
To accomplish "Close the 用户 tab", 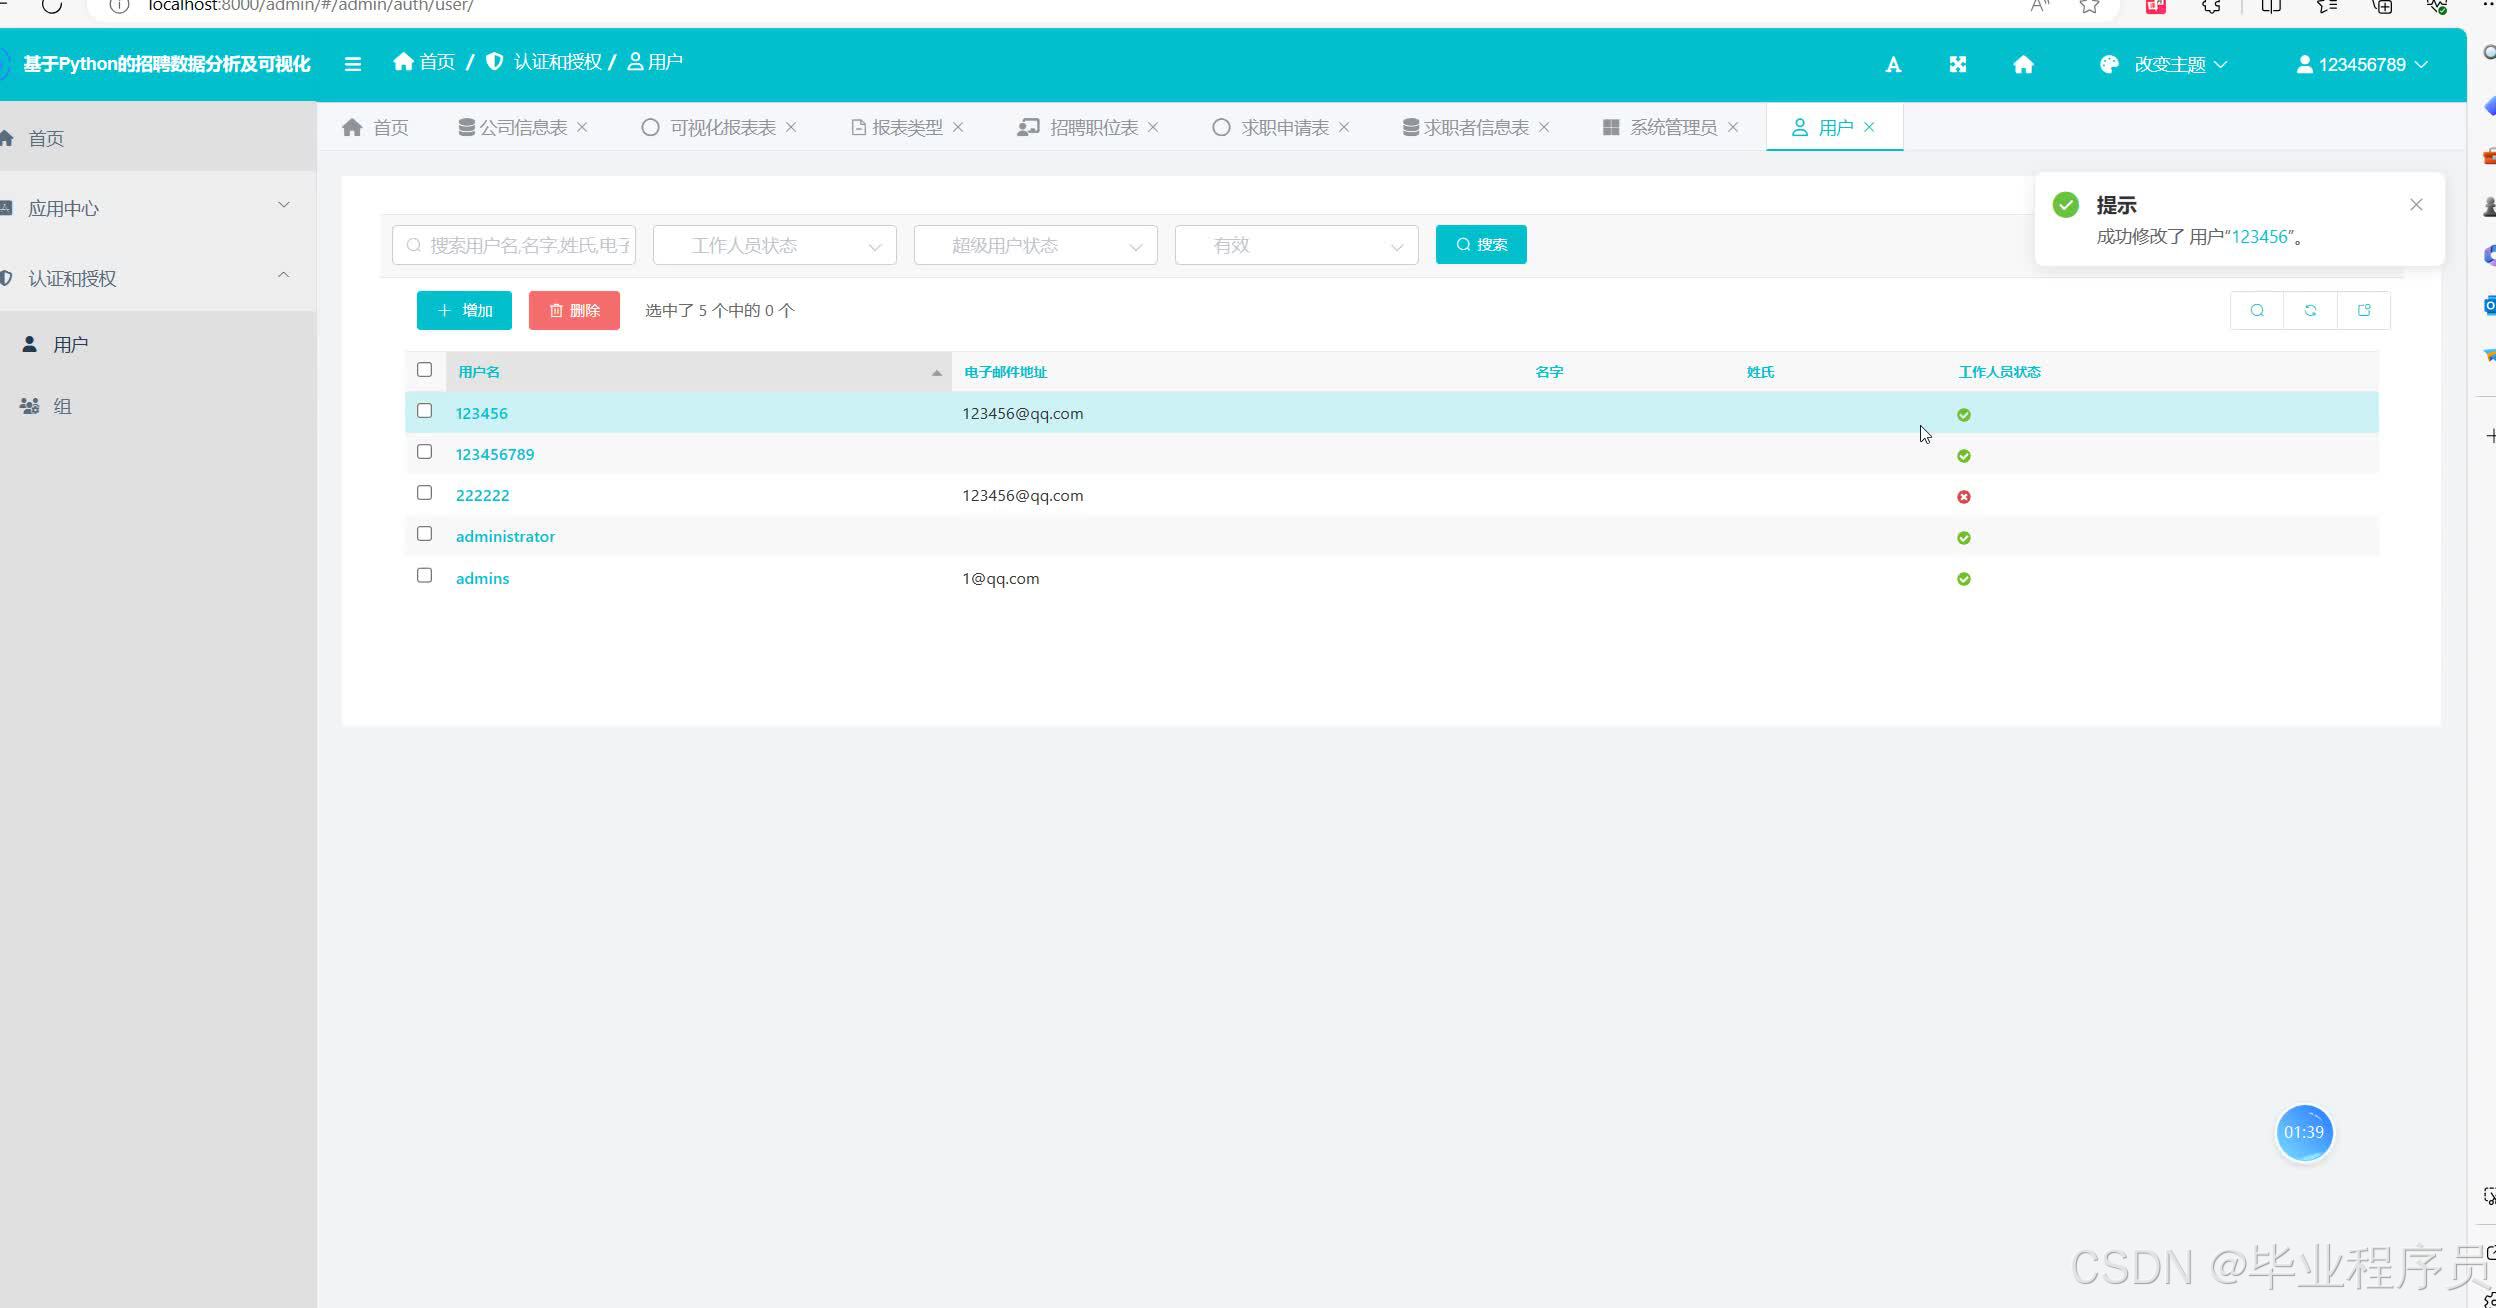I will (x=1869, y=127).
